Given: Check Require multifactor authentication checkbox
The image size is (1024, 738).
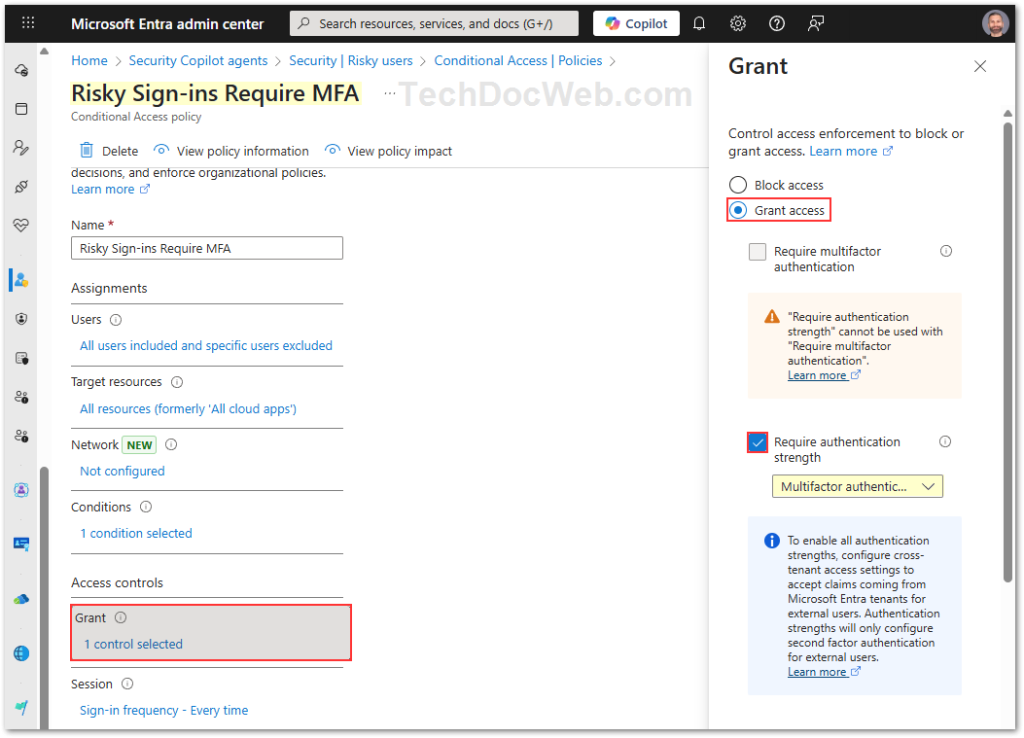Looking at the screenshot, I should pyautogui.click(x=758, y=252).
